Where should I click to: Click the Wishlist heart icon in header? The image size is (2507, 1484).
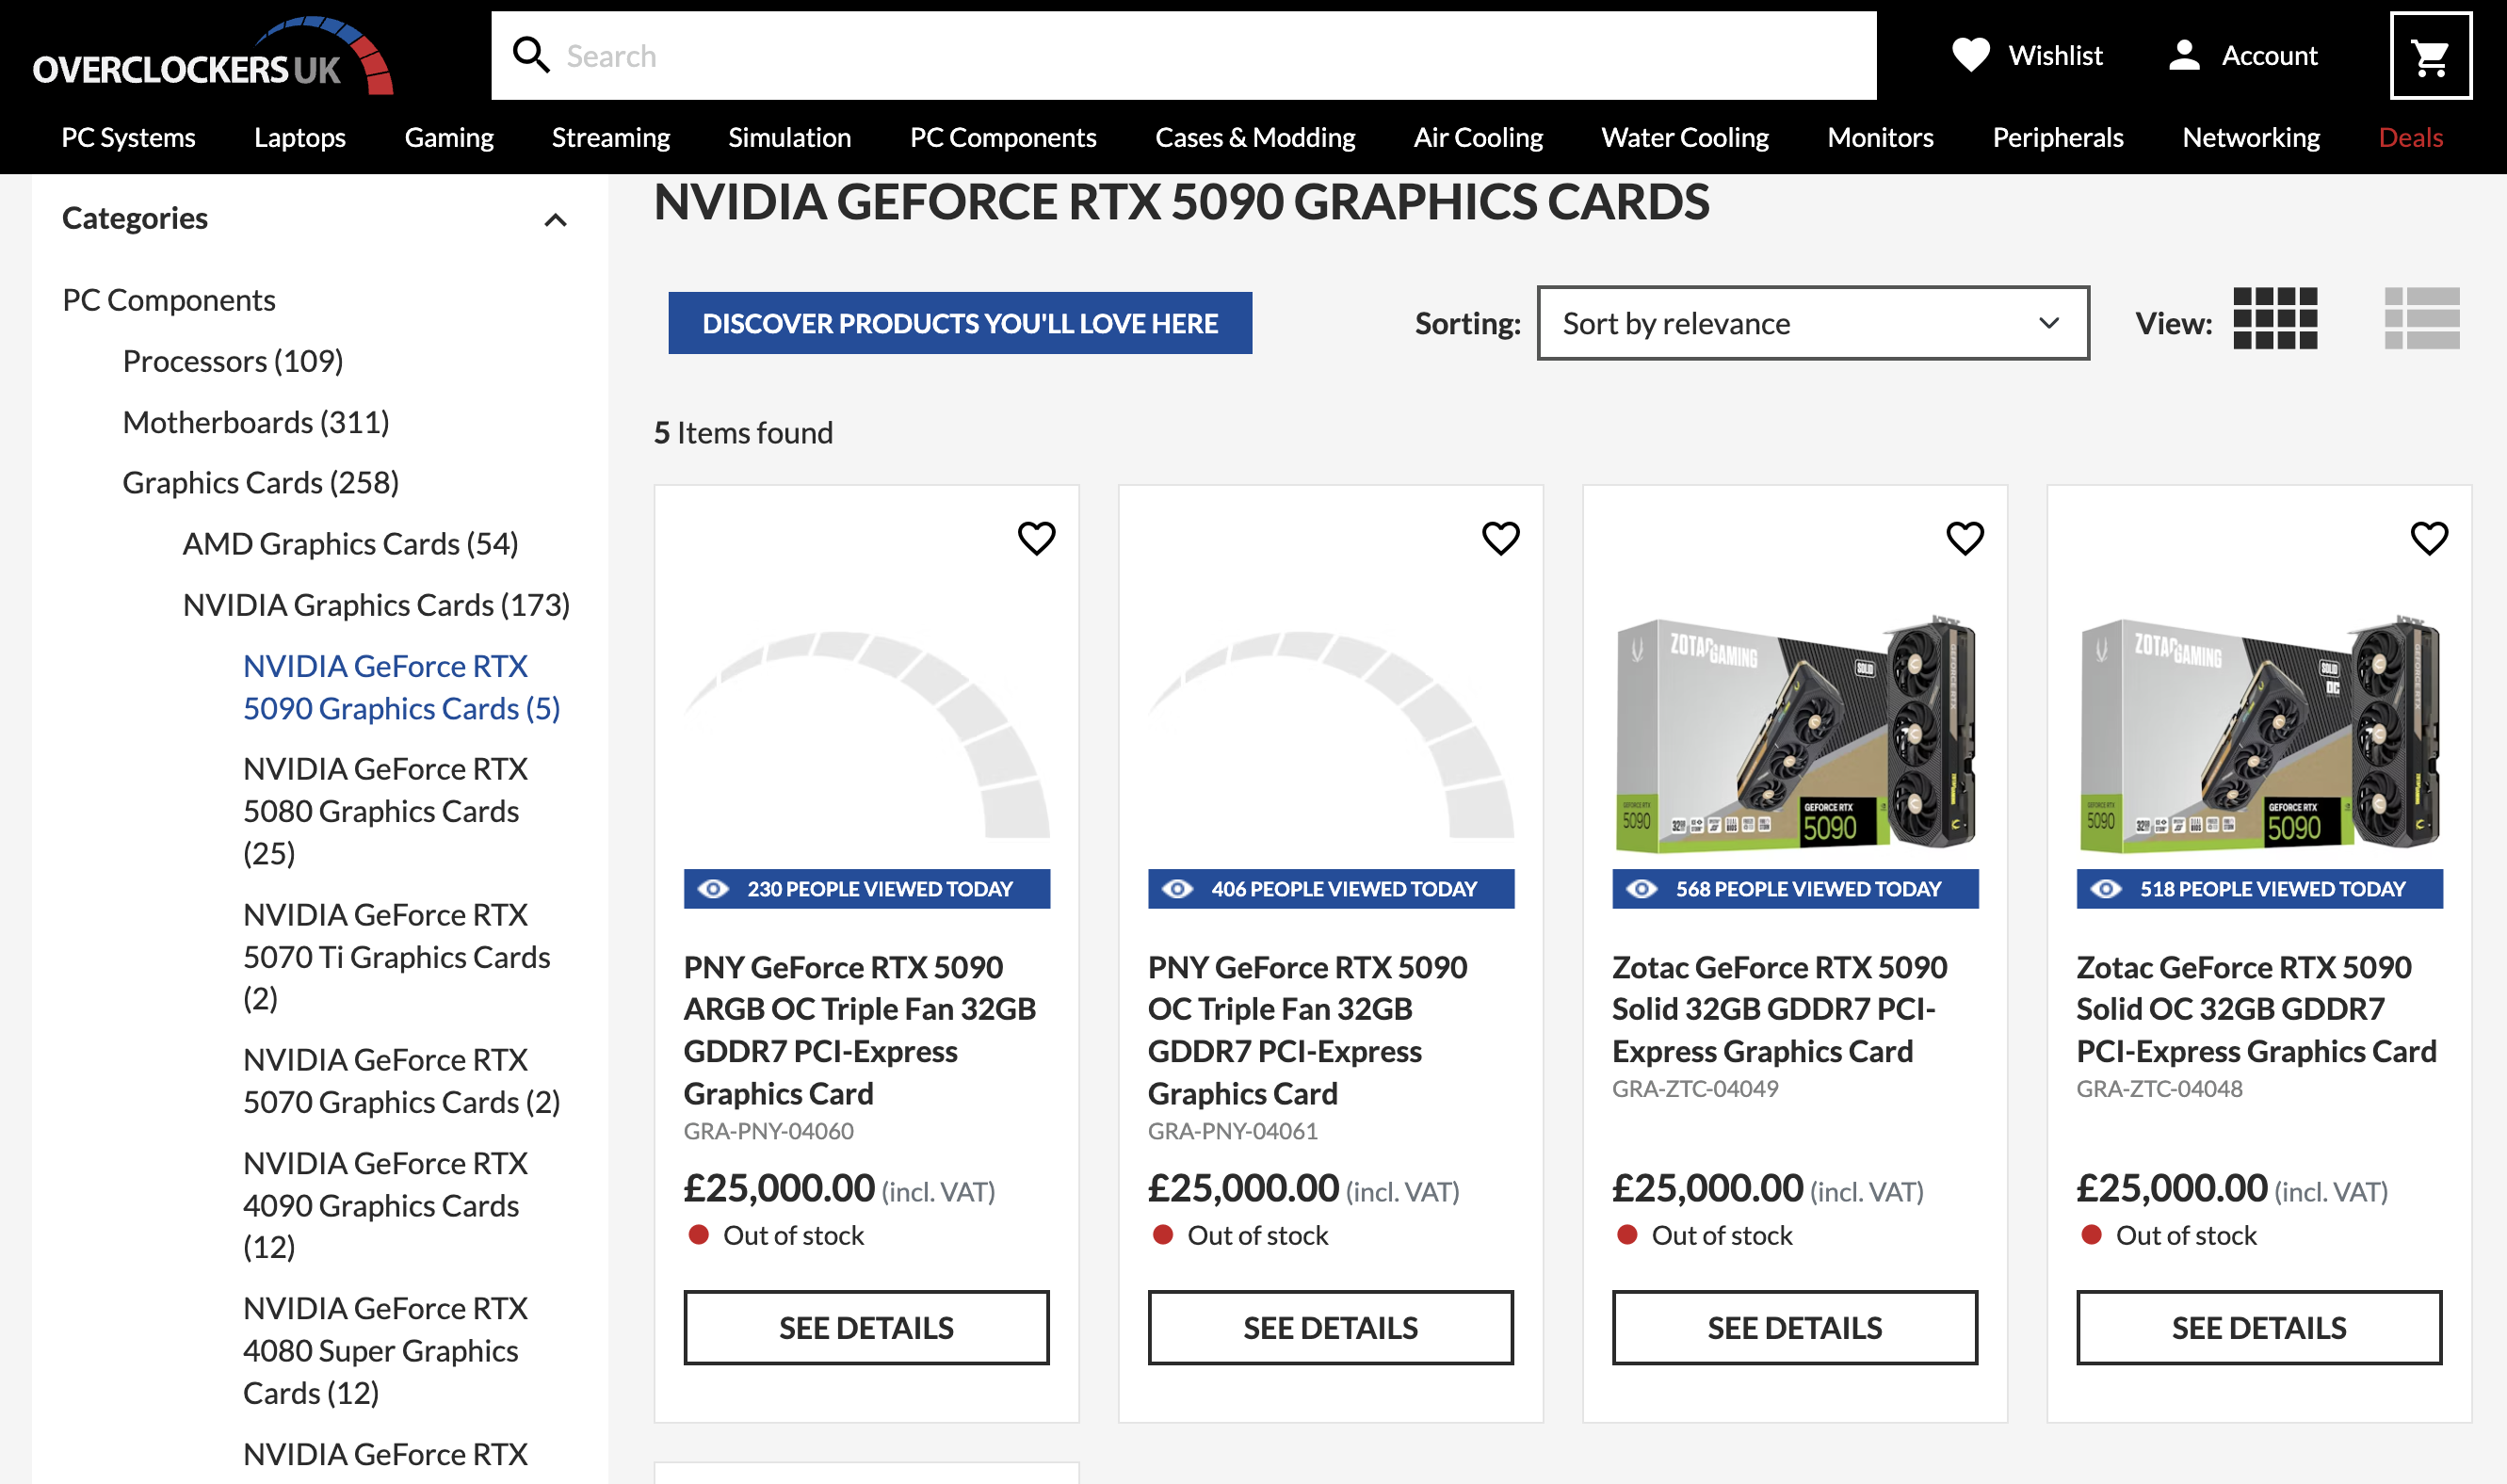(x=1970, y=55)
